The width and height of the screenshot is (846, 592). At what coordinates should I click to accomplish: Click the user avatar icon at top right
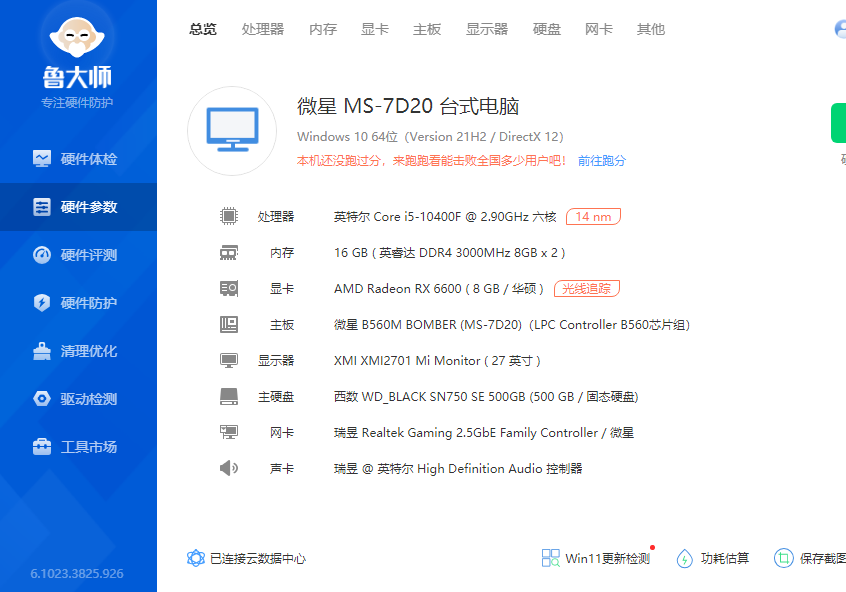[x=840, y=29]
